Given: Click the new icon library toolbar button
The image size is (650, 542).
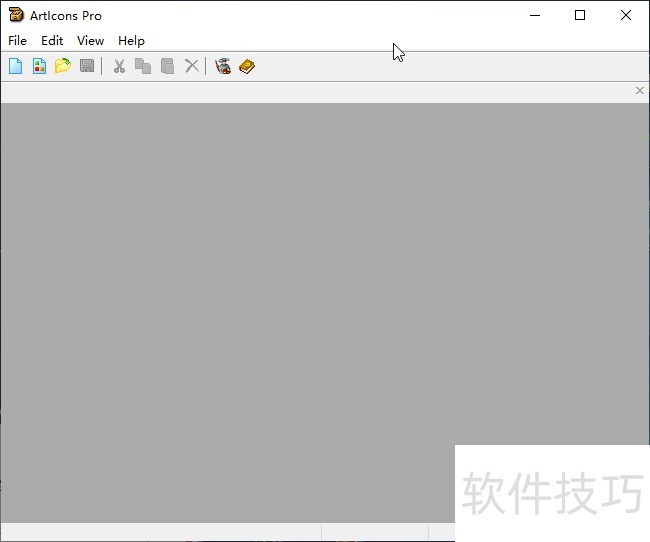Looking at the screenshot, I should click(39, 66).
